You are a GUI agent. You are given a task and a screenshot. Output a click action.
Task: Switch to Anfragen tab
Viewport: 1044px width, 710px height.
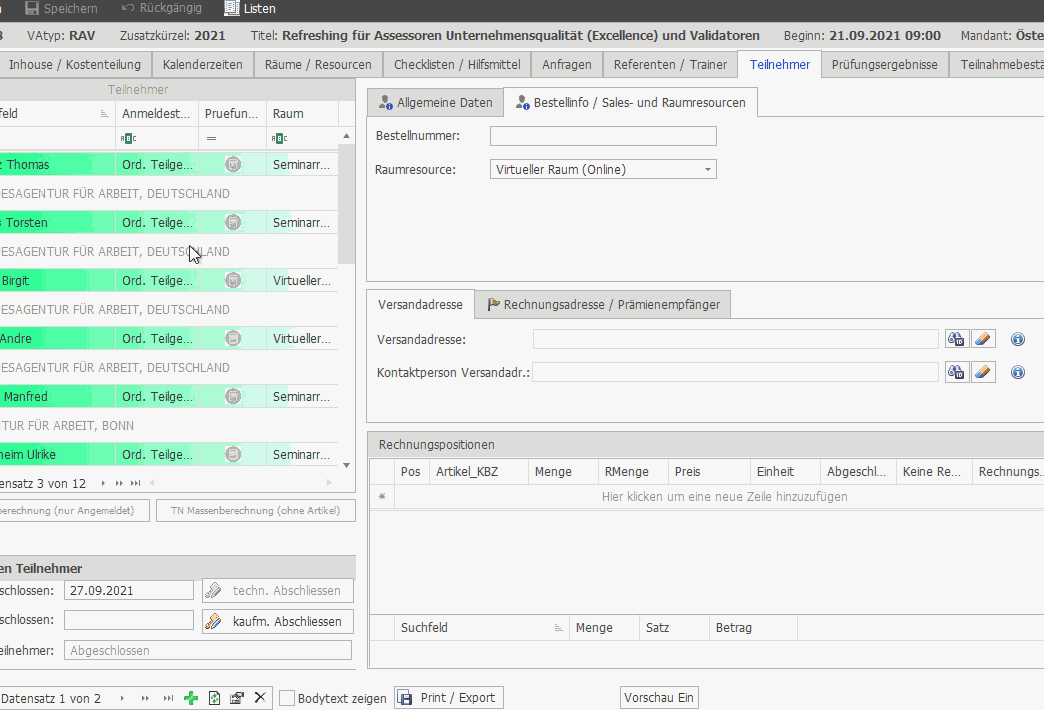tap(567, 65)
